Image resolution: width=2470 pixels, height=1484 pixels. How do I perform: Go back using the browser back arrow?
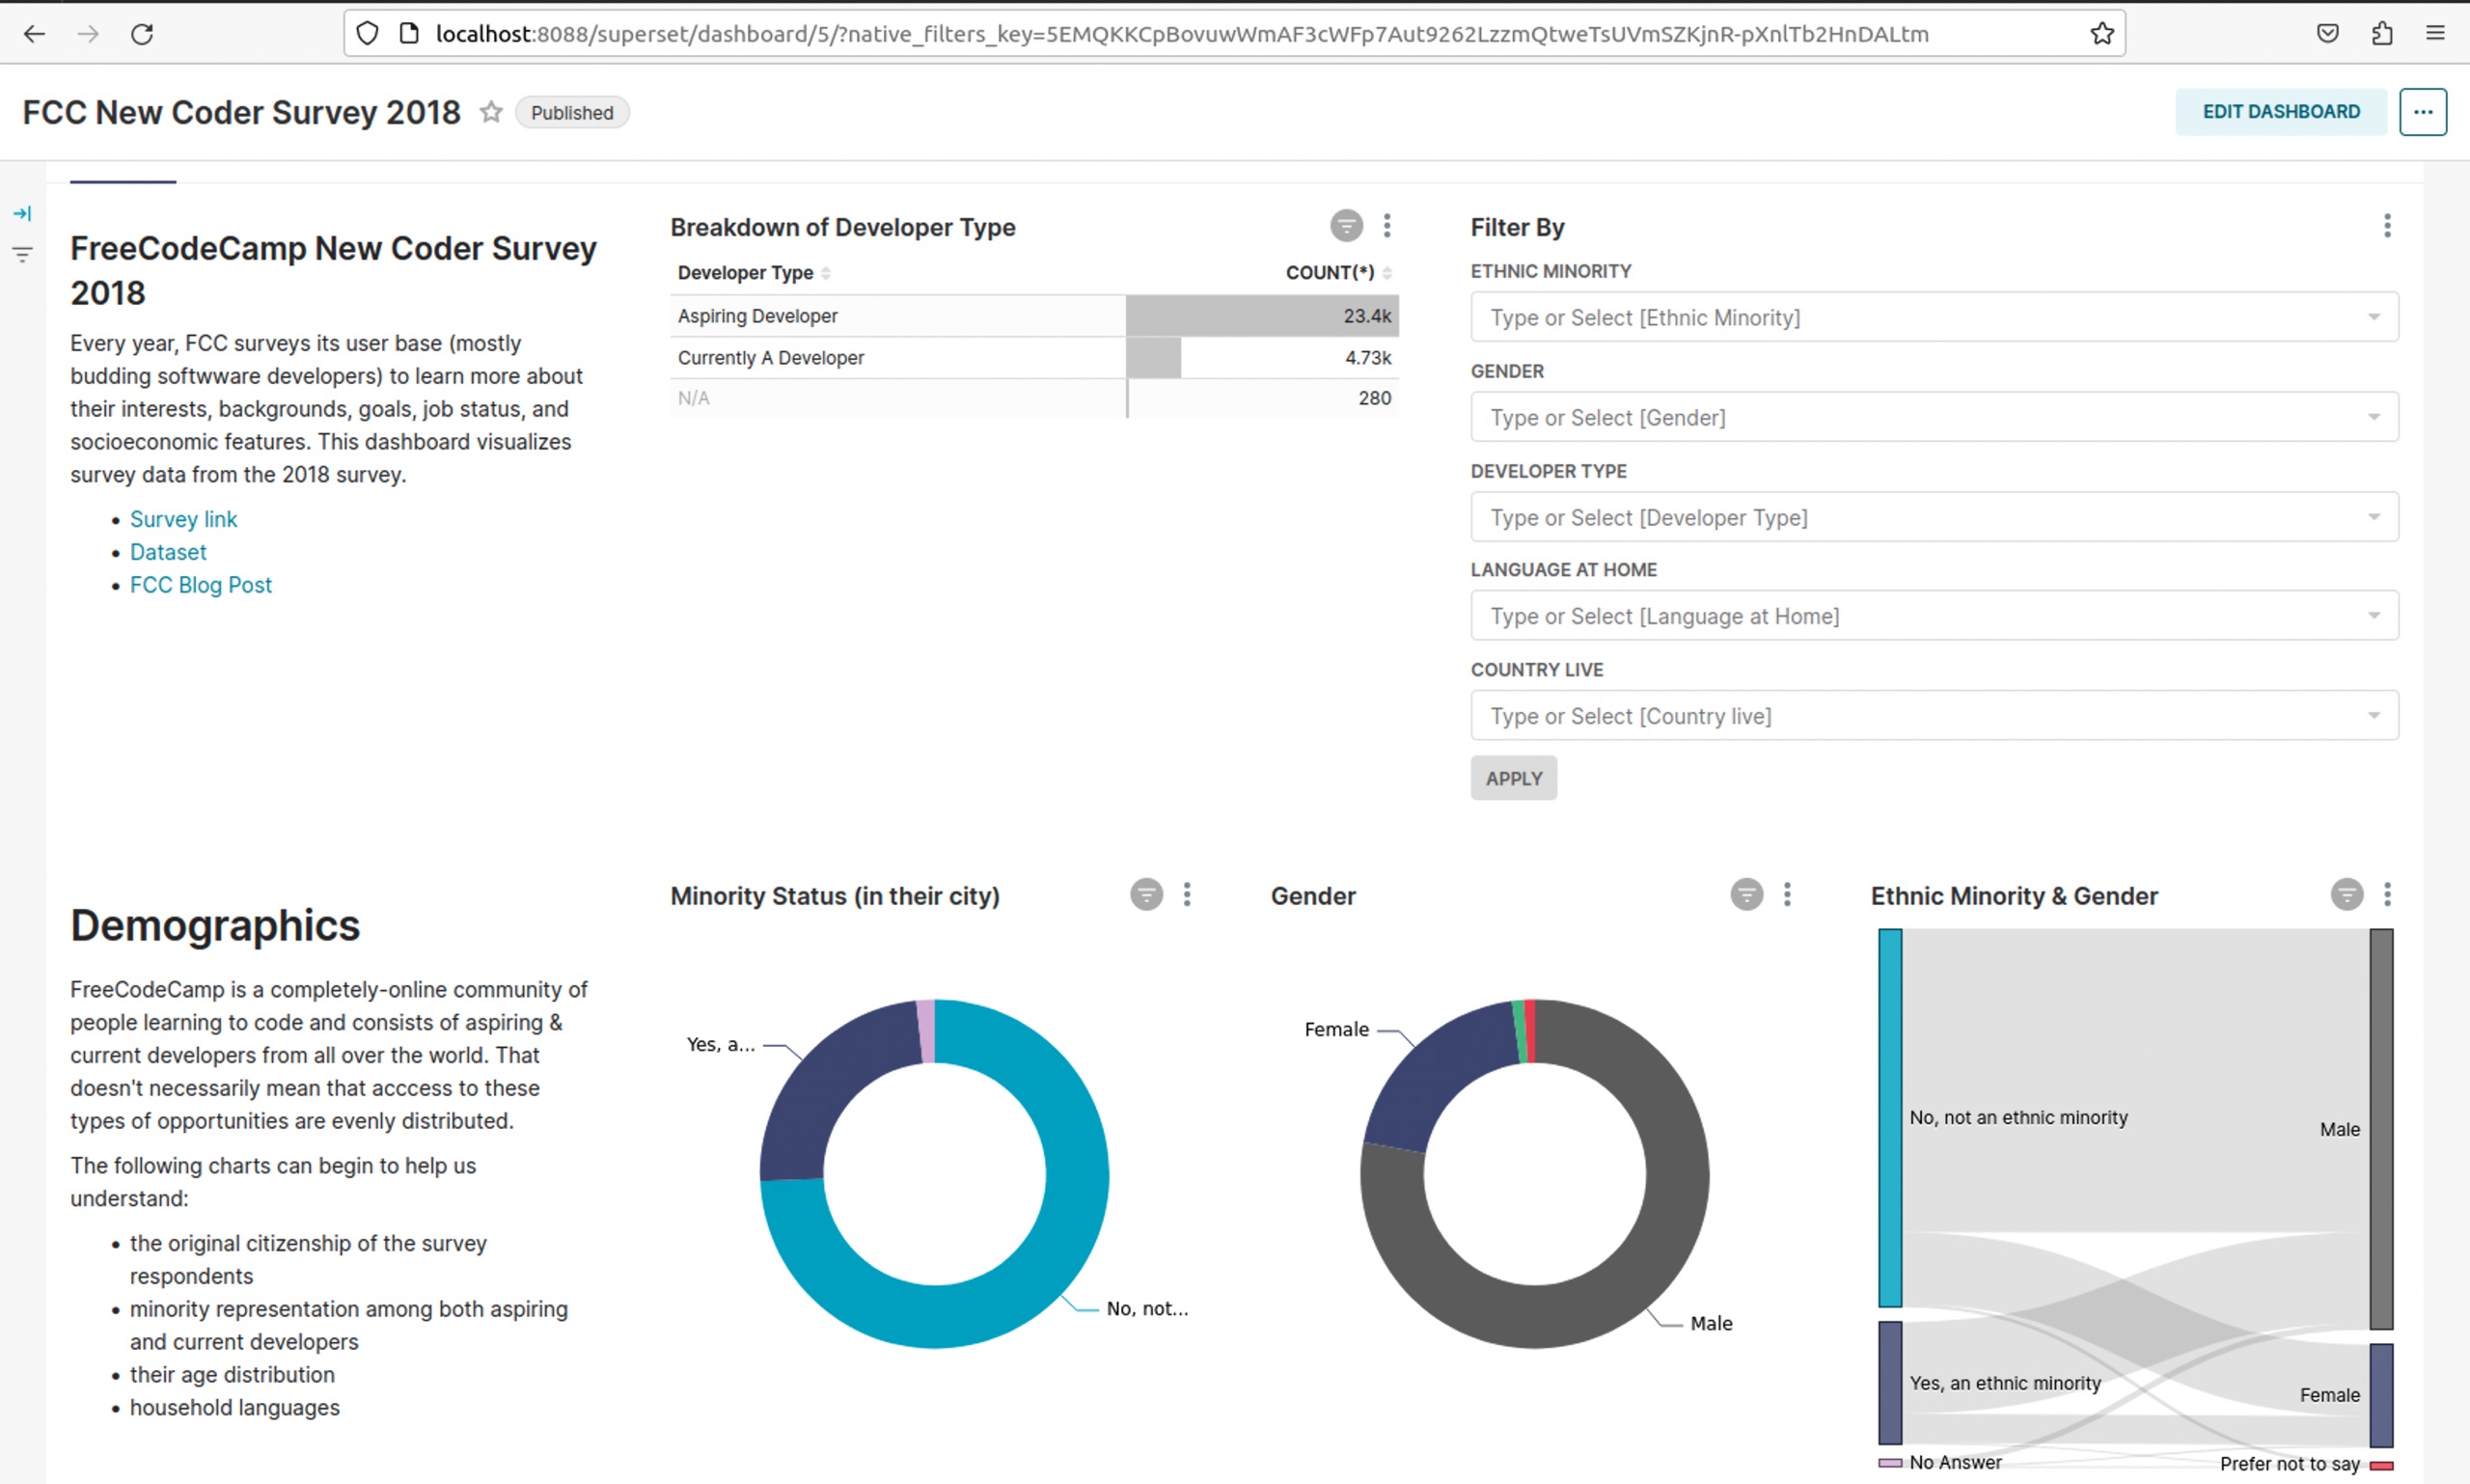[35, 34]
